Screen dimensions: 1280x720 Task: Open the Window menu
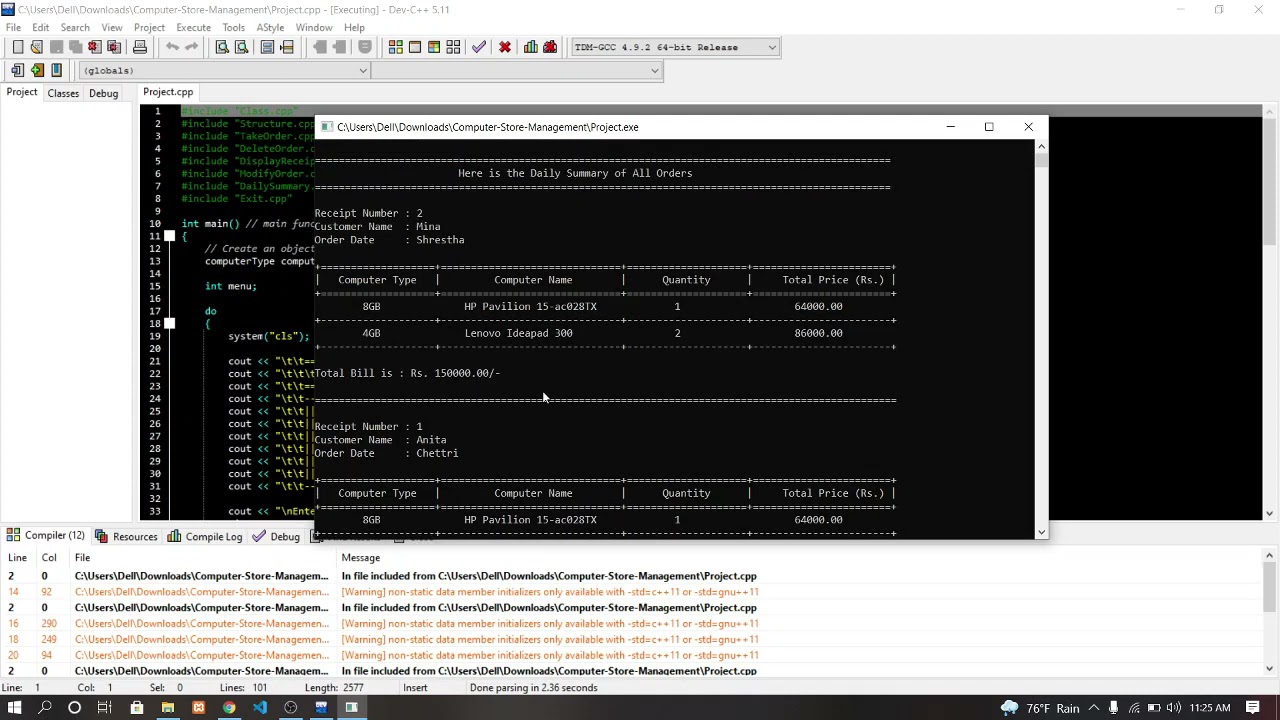[313, 27]
